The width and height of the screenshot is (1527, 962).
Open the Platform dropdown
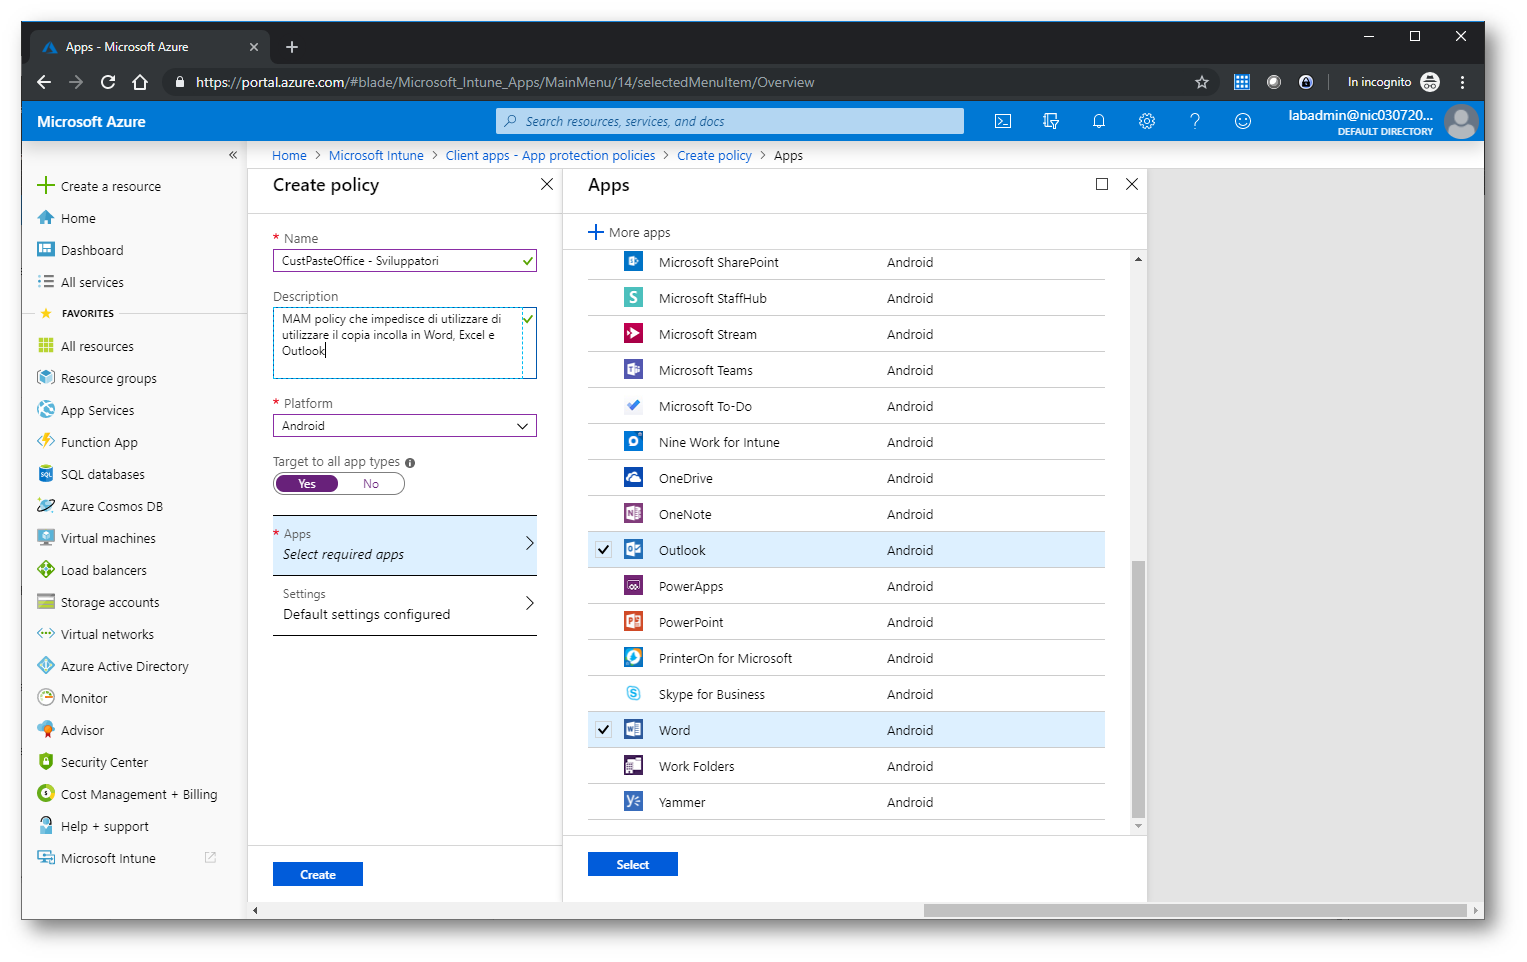pyautogui.click(x=405, y=426)
